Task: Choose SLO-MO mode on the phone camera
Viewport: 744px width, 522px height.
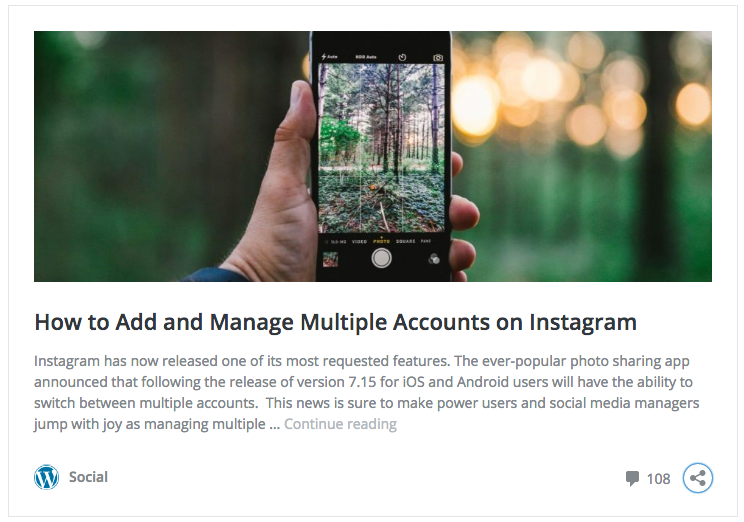Action: click(x=338, y=242)
